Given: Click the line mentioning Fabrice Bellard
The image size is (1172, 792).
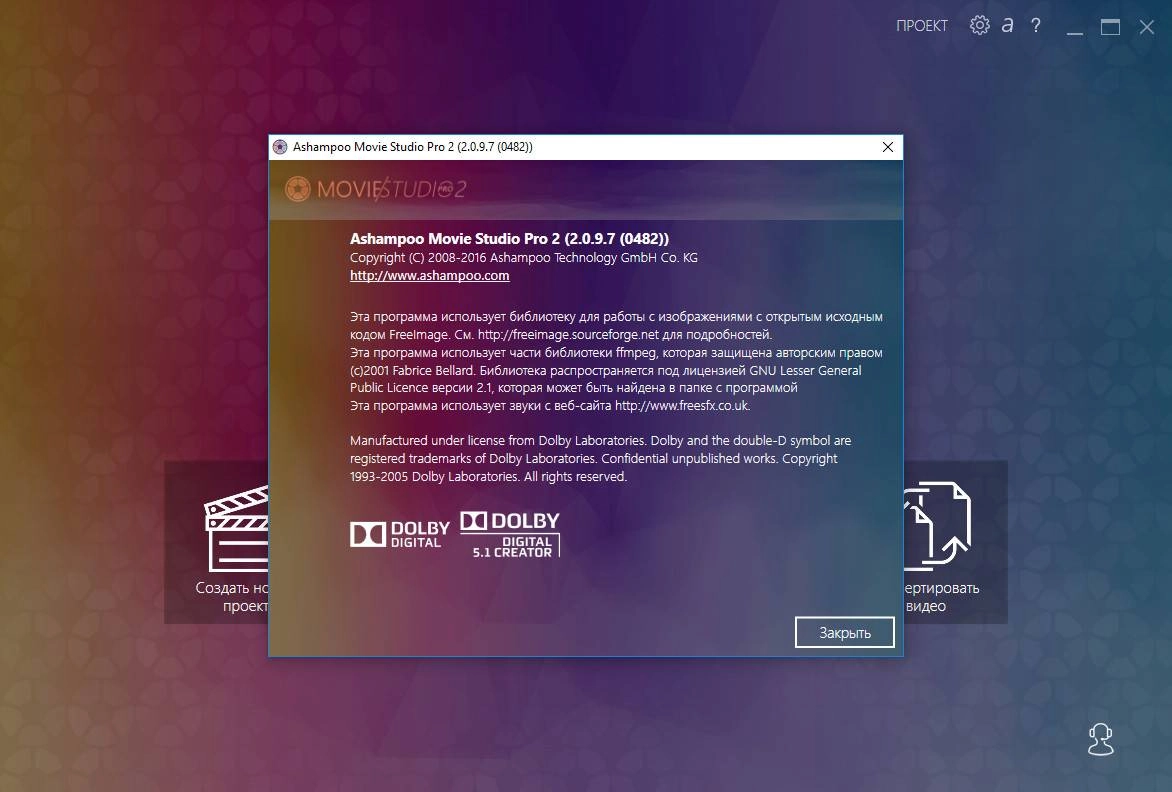Looking at the screenshot, I should point(605,371).
